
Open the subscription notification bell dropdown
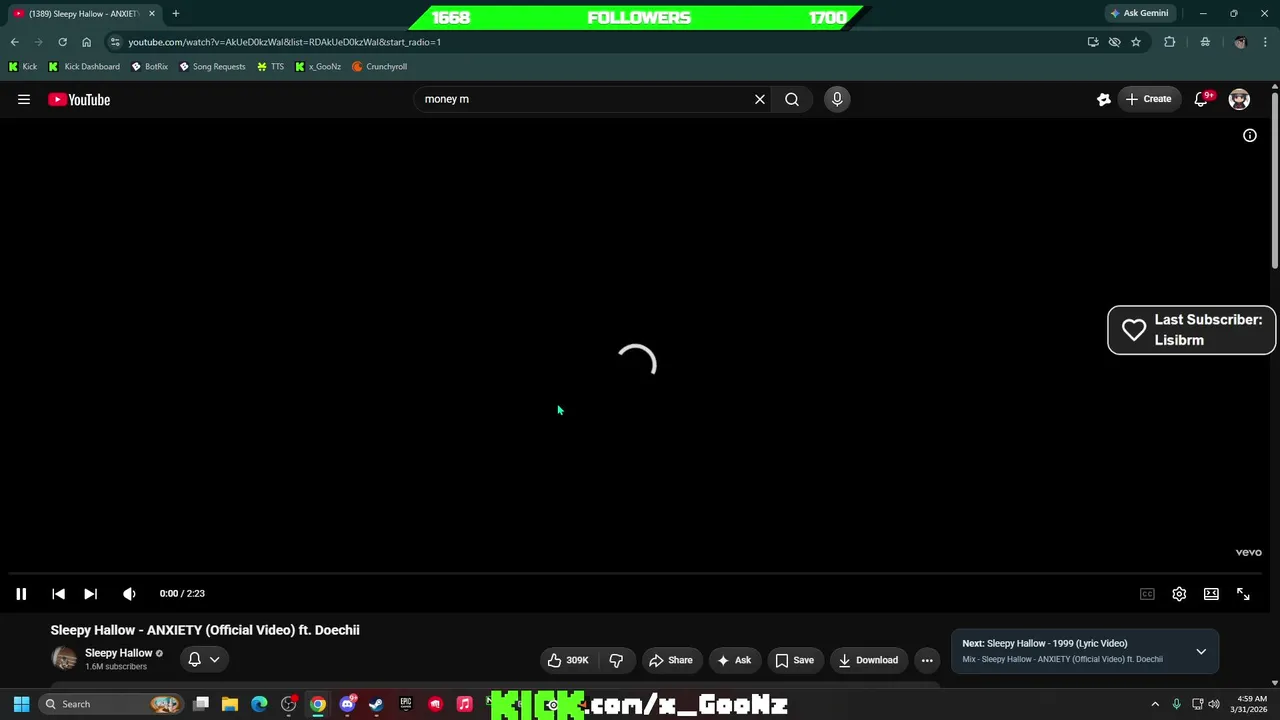coord(203,659)
